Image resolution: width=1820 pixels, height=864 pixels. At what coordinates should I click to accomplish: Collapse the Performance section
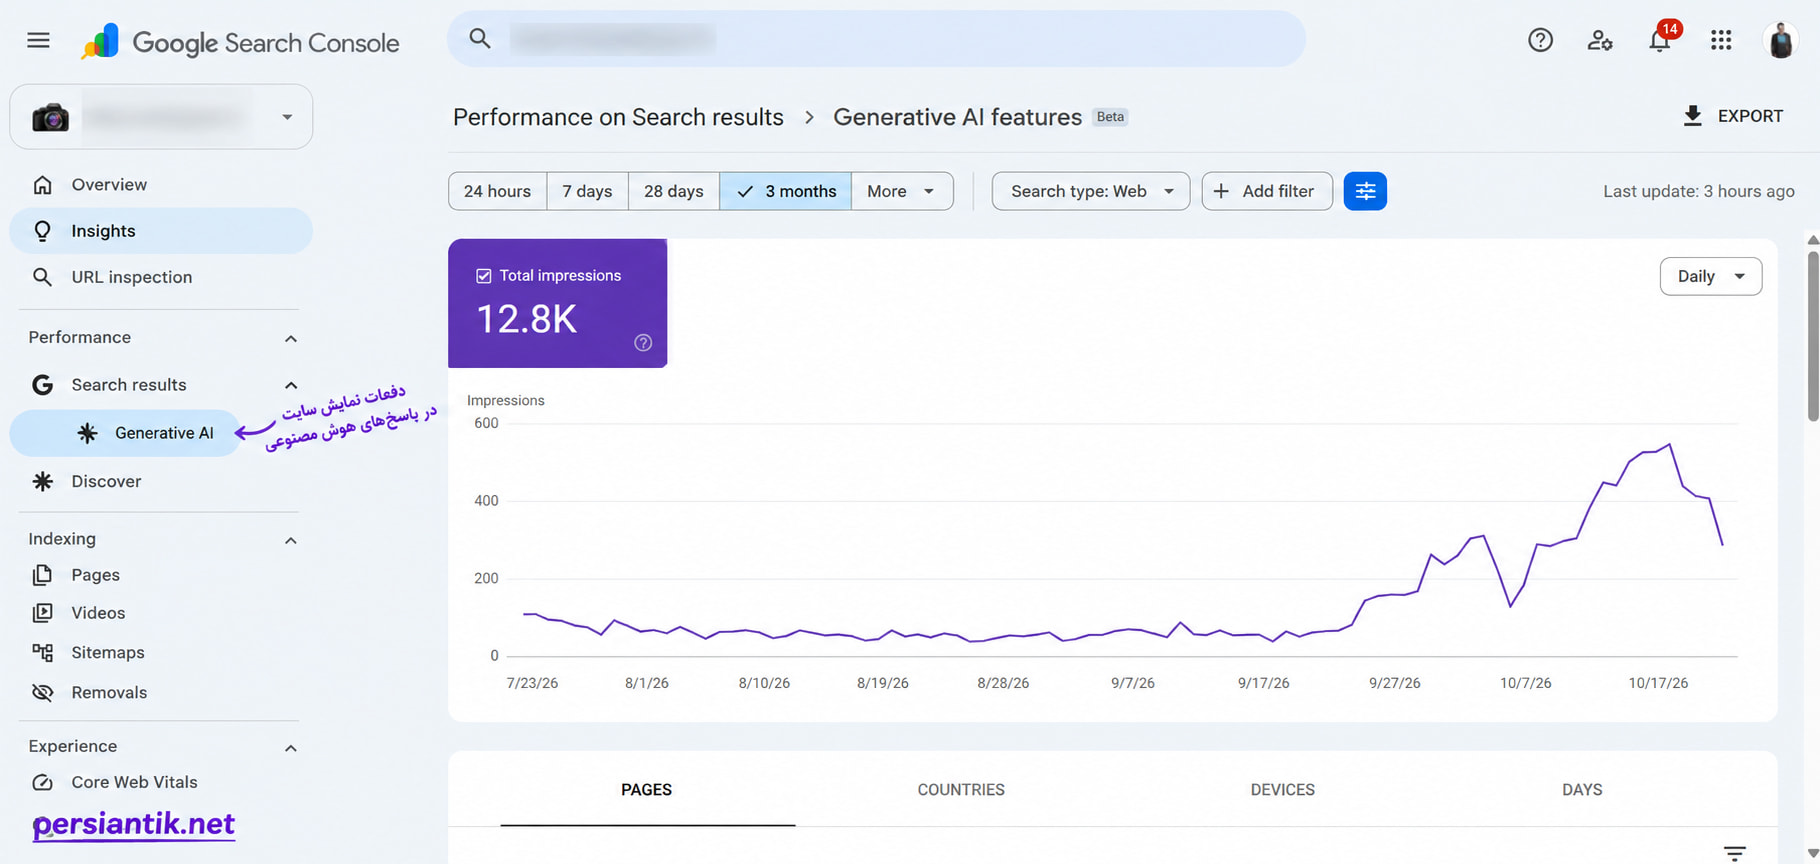tap(291, 338)
